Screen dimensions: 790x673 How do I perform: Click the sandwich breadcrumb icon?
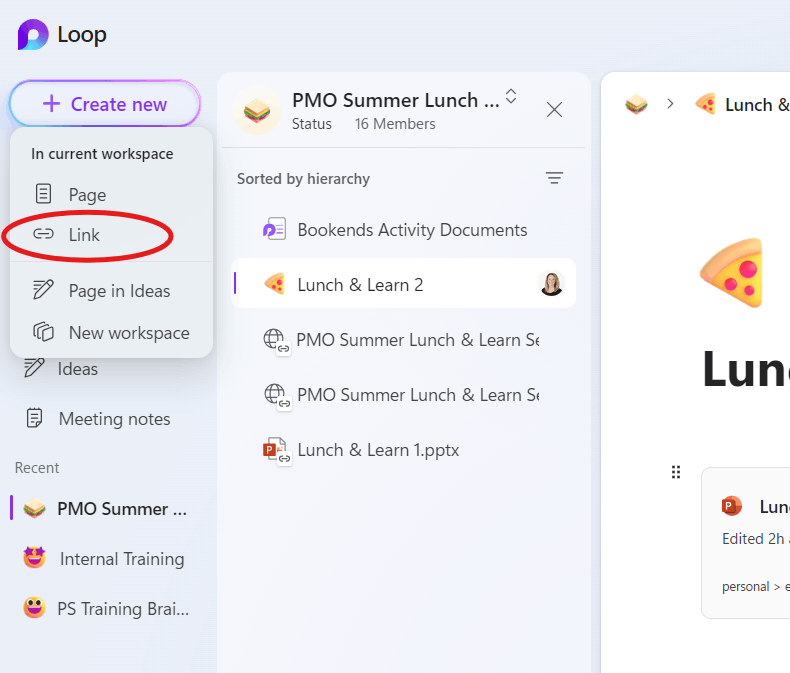pos(636,104)
